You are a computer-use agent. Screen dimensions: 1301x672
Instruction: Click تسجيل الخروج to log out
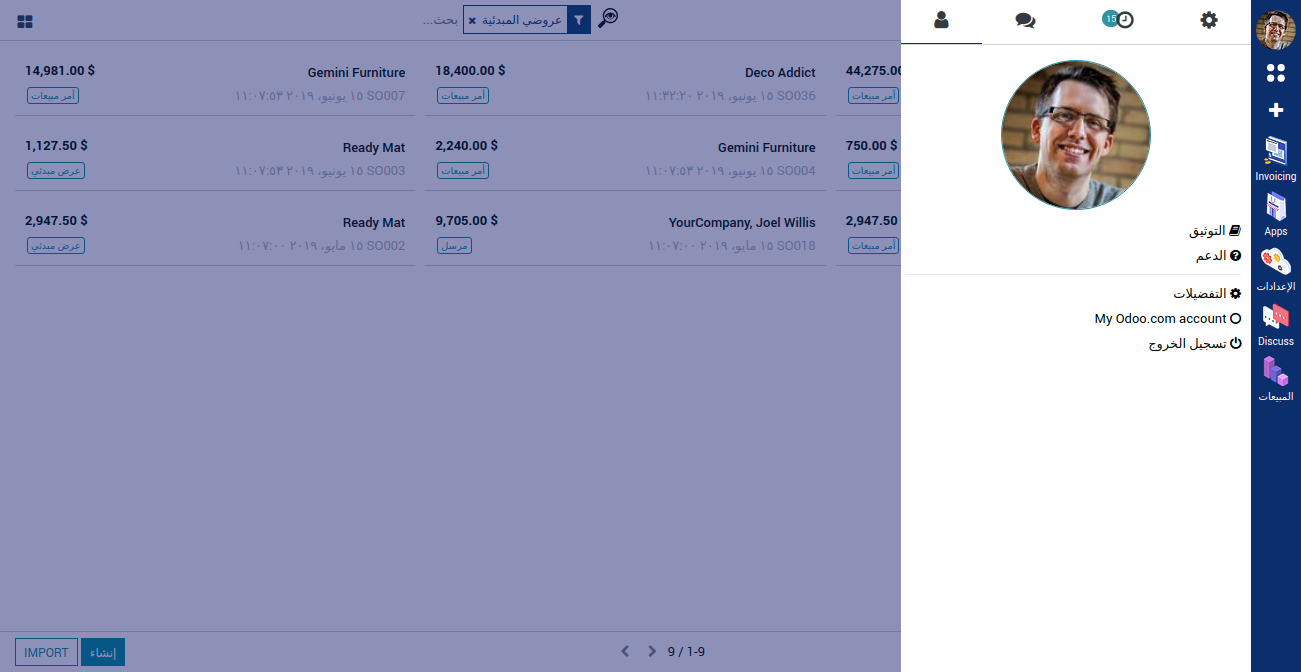coord(1194,343)
